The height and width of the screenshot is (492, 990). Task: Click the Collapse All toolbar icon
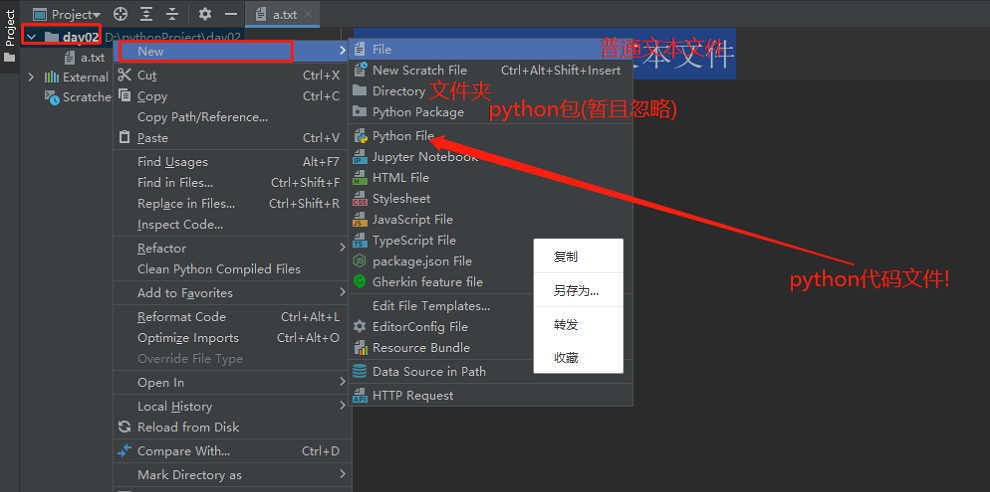[x=172, y=14]
